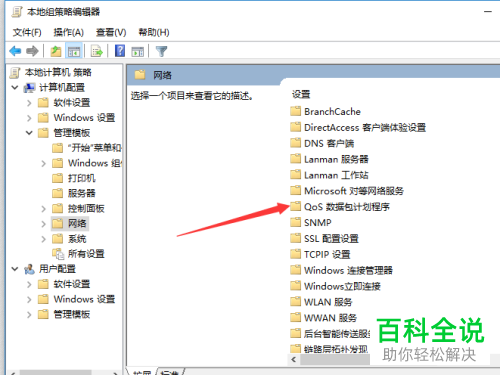Click the Lanman 工作站 folder icon

[295, 175]
